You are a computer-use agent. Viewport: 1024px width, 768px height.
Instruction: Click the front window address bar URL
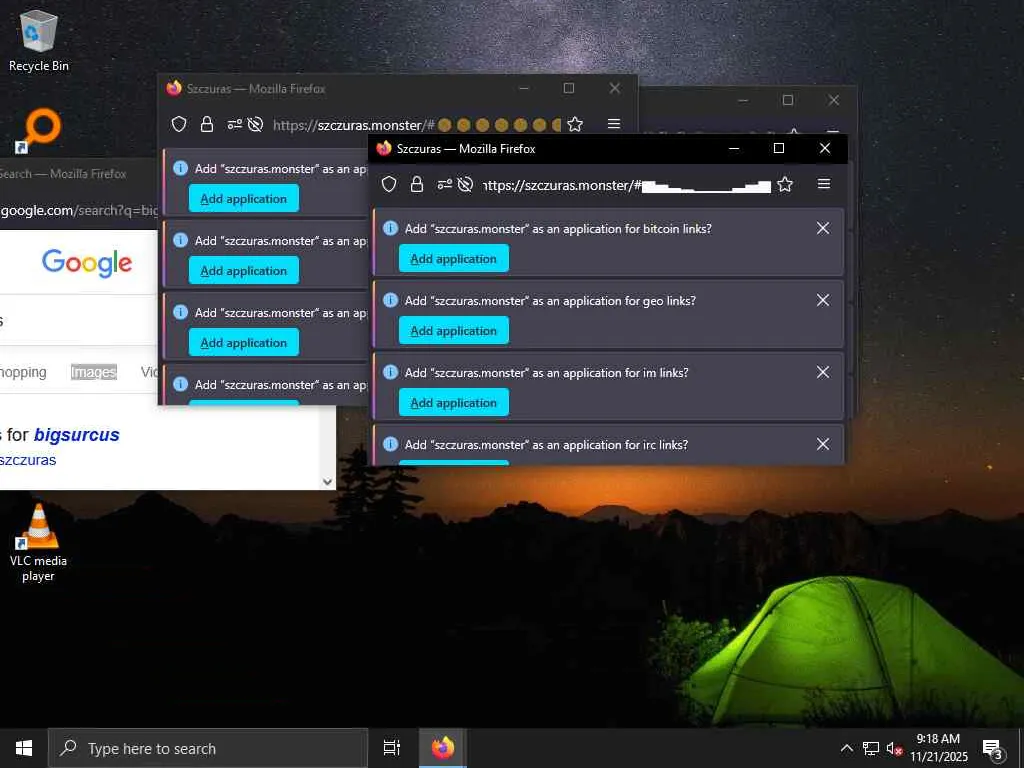(626, 185)
